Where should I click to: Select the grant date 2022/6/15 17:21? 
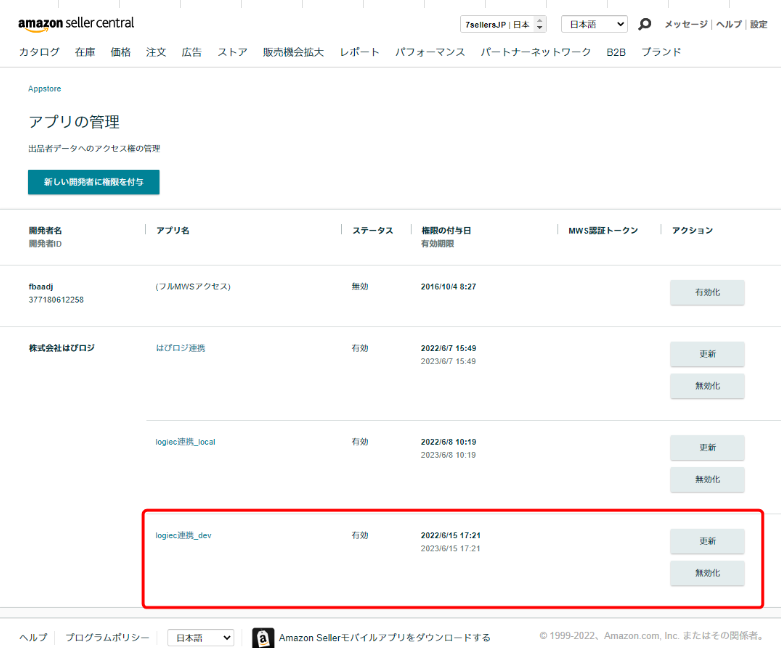(451, 535)
